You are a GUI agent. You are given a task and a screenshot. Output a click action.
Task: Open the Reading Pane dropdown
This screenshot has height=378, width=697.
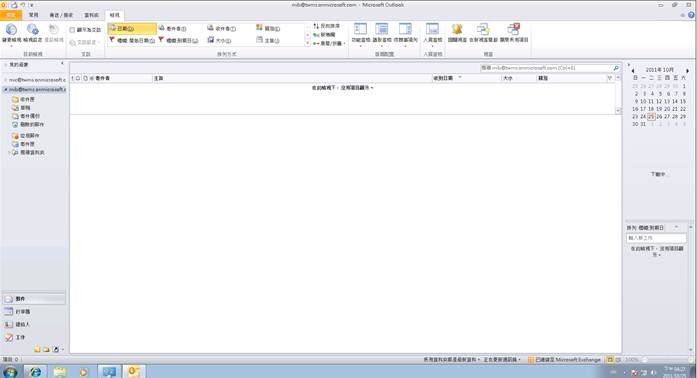[382, 34]
